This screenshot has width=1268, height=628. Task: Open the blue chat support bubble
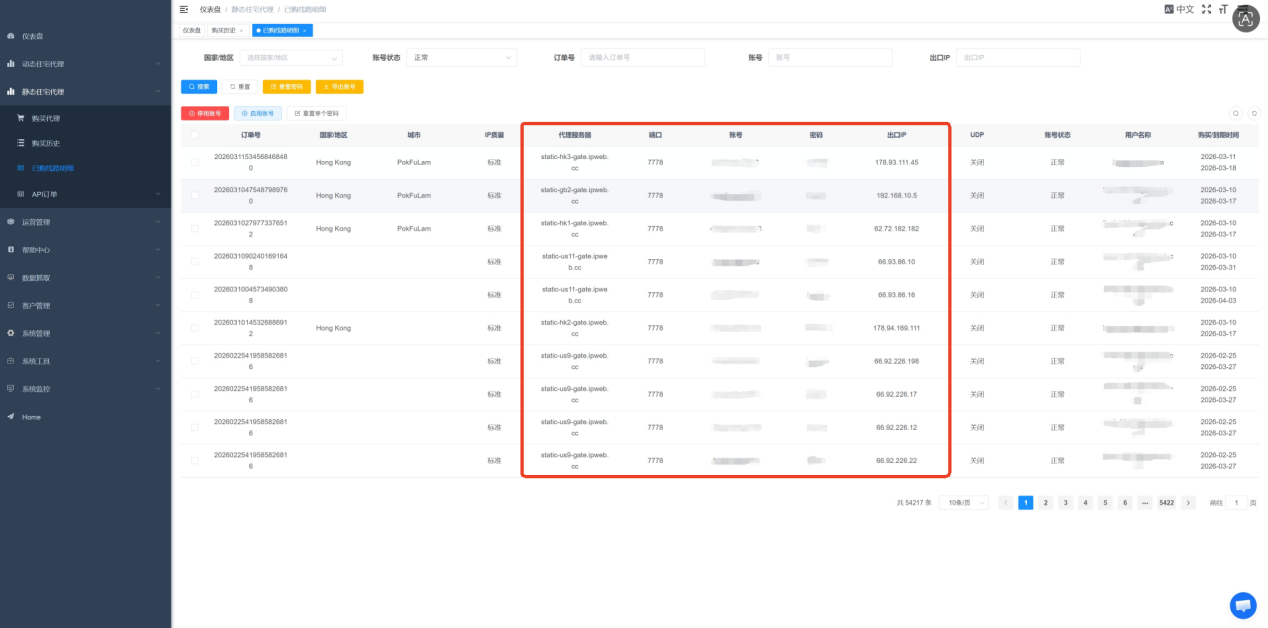(x=1243, y=605)
